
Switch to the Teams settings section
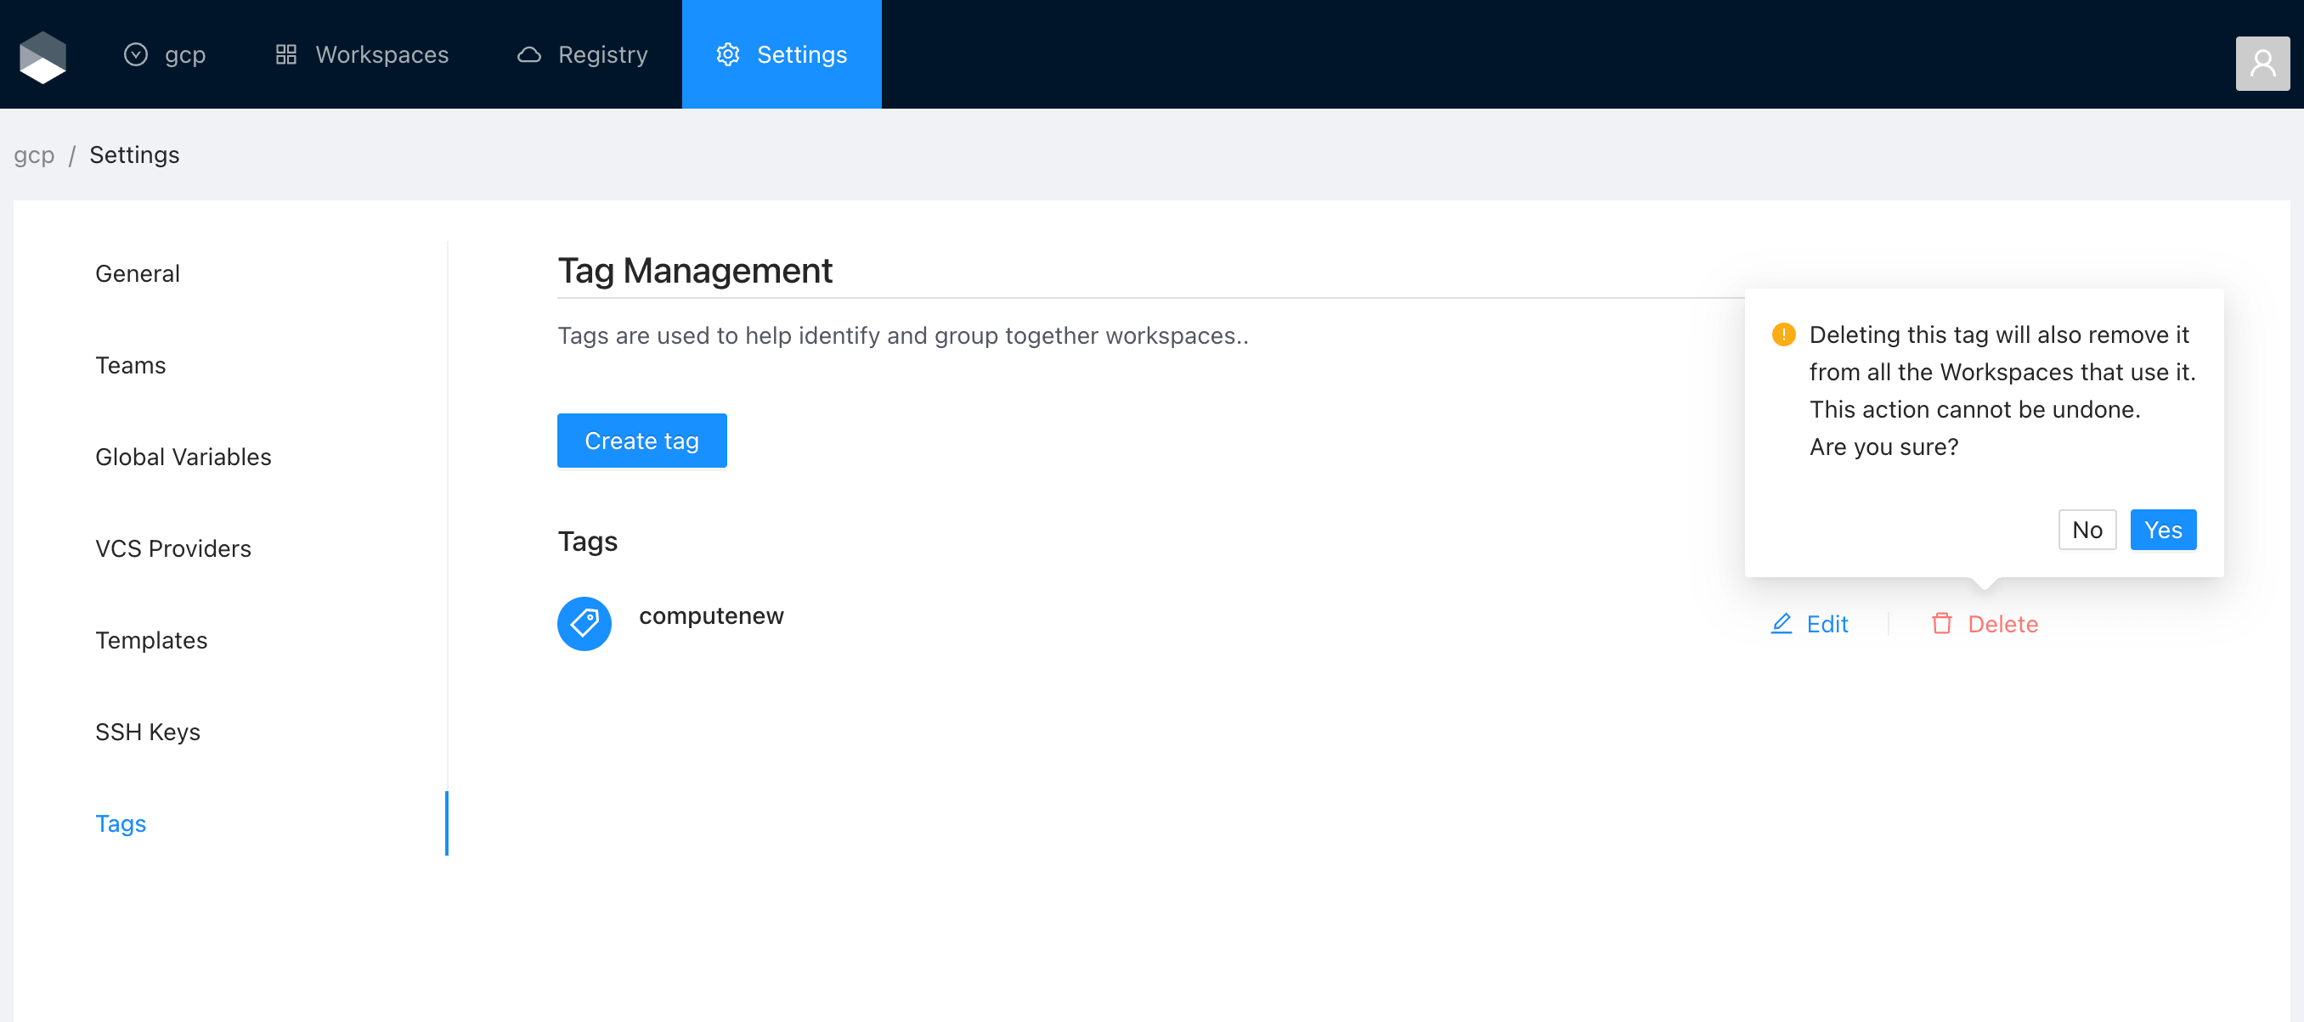(131, 366)
